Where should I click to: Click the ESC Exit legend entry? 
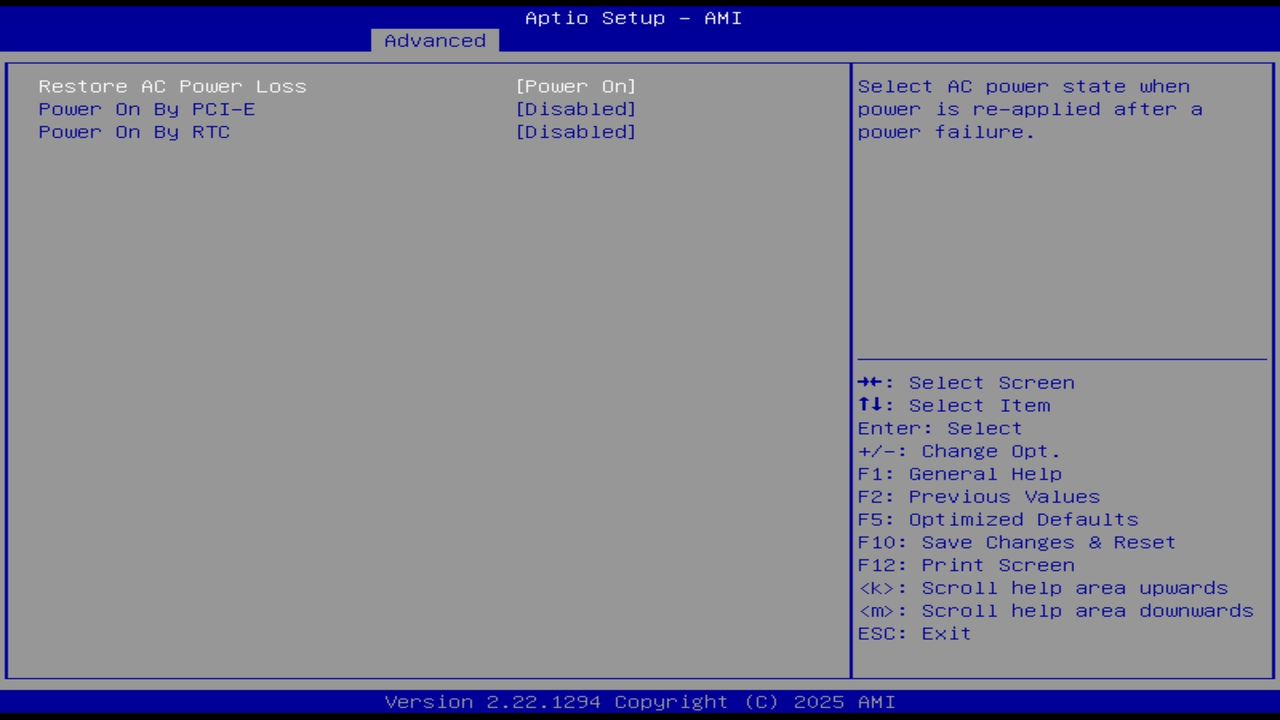913,633
